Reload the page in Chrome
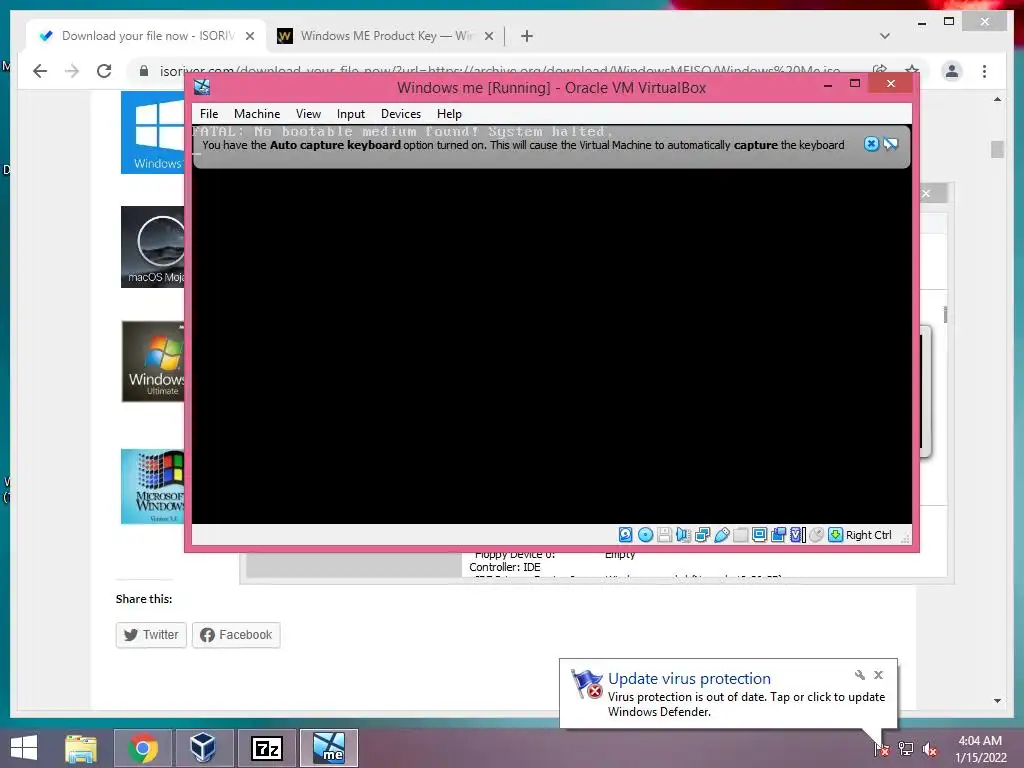The width and height of the screenshot is (1024, 768). pyautogui.click(x=104, y=71)
